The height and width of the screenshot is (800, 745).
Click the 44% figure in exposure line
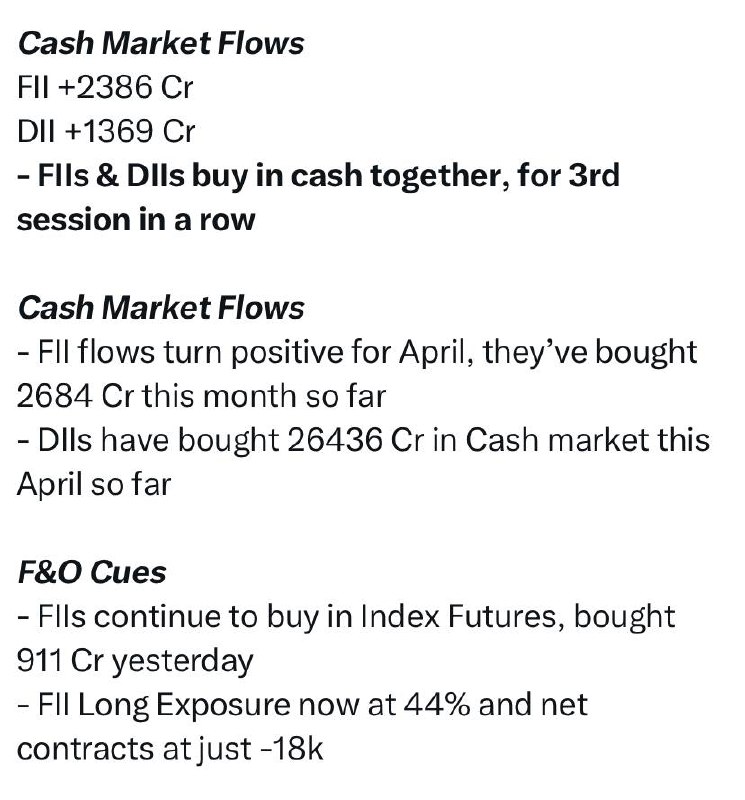pos(437,705)
